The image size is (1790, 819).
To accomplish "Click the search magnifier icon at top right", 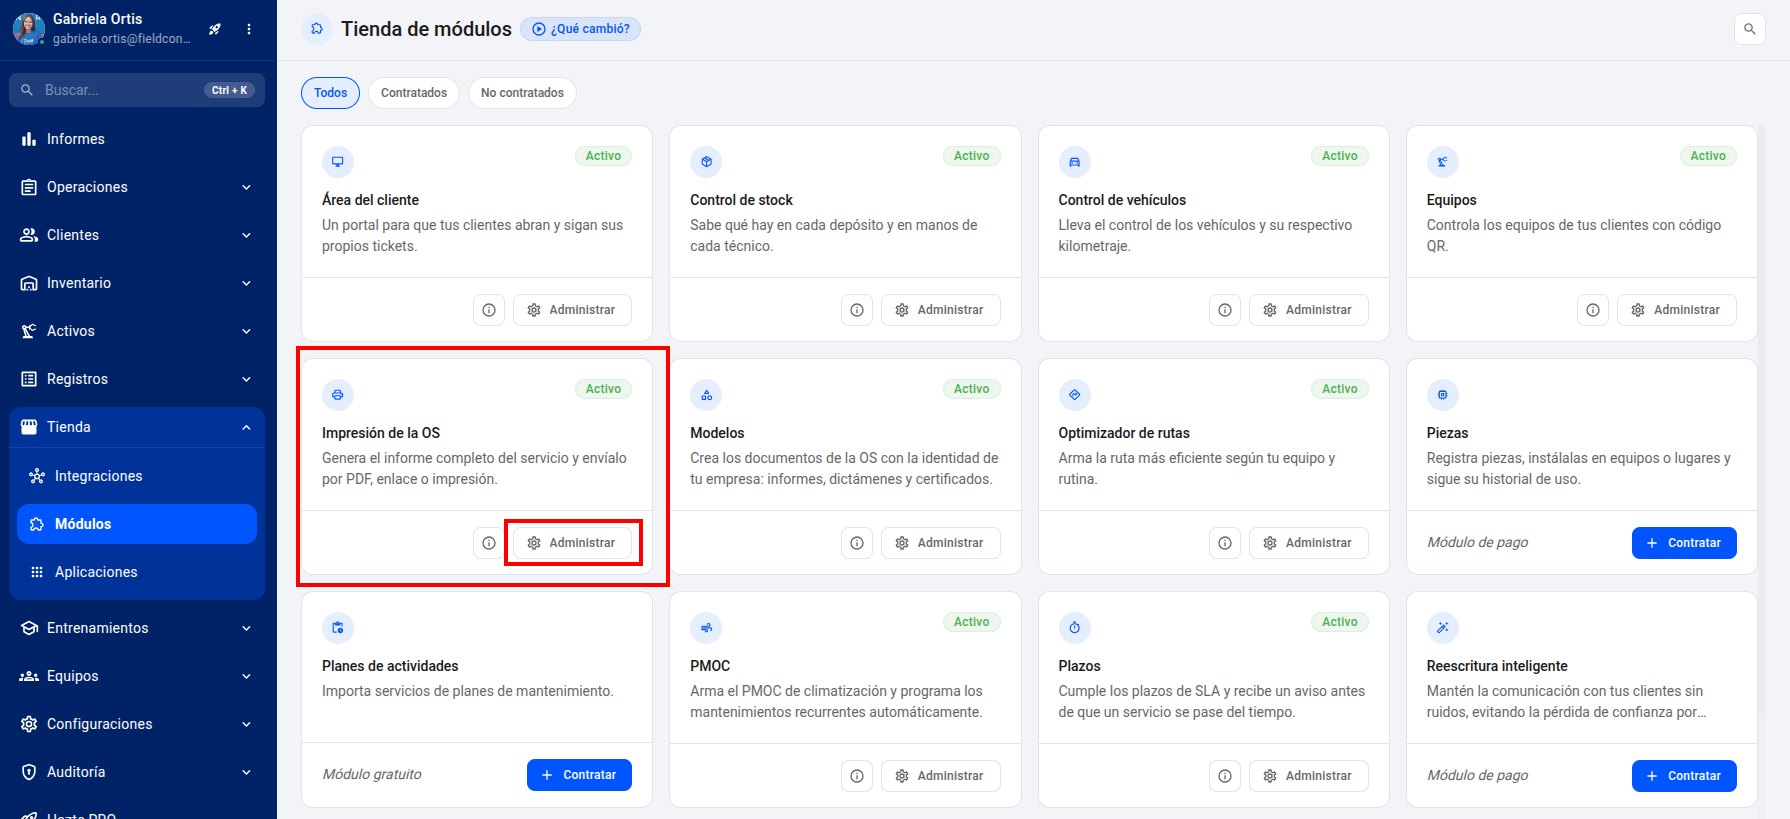I will pyautogui.click(x=1749, y=29).
